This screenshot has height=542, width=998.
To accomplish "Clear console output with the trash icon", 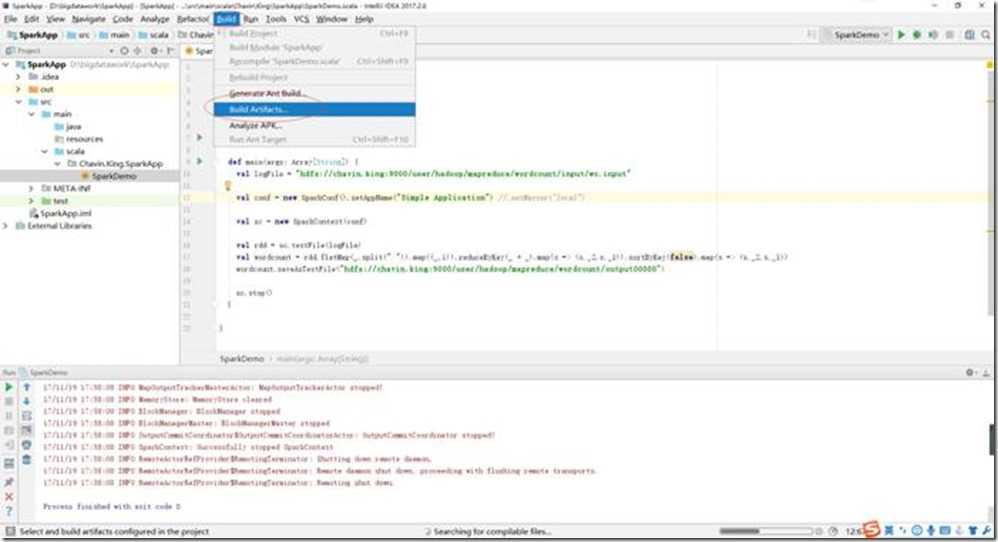I will [27, 459].
